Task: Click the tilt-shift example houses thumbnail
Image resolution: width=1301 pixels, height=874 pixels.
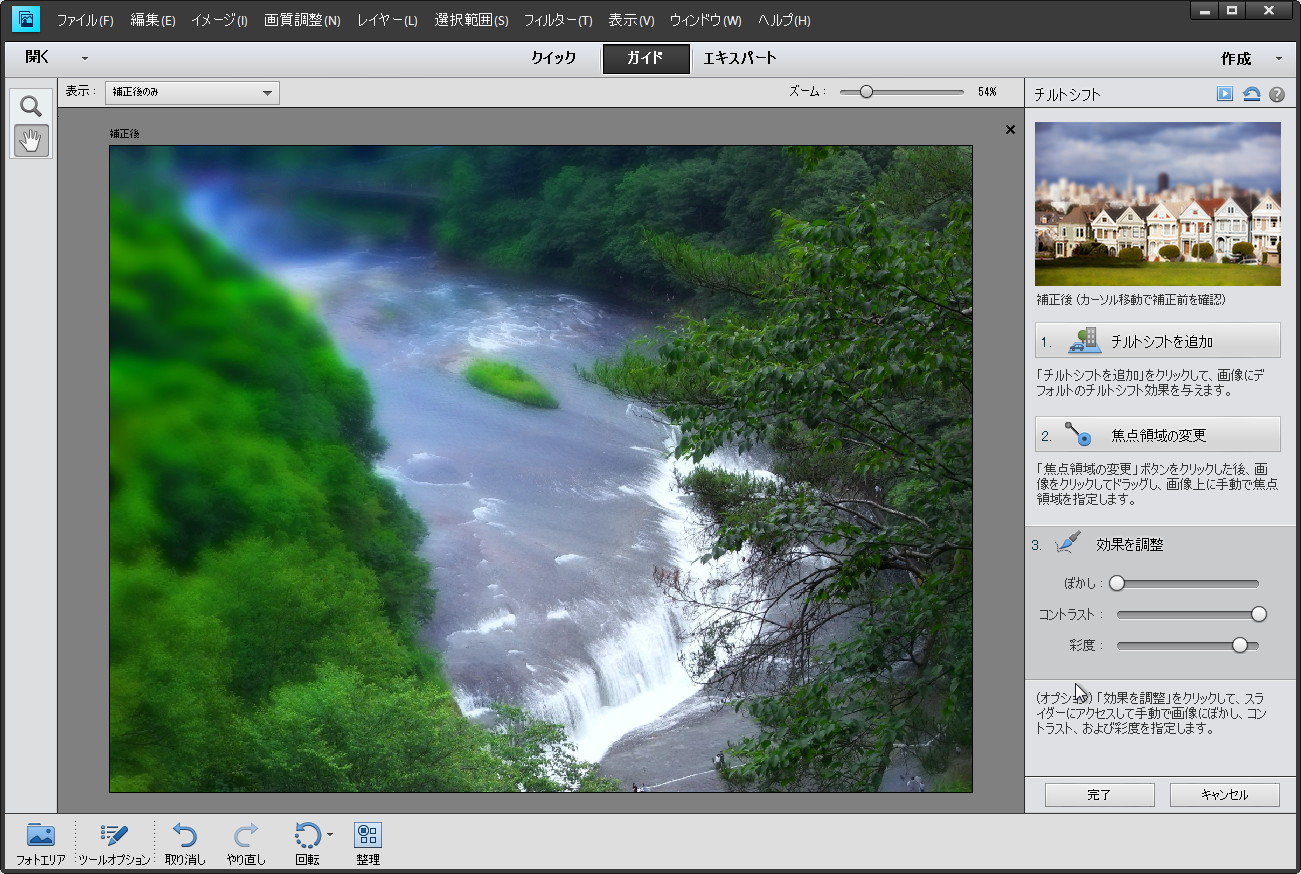Action: coord(1158,204)
